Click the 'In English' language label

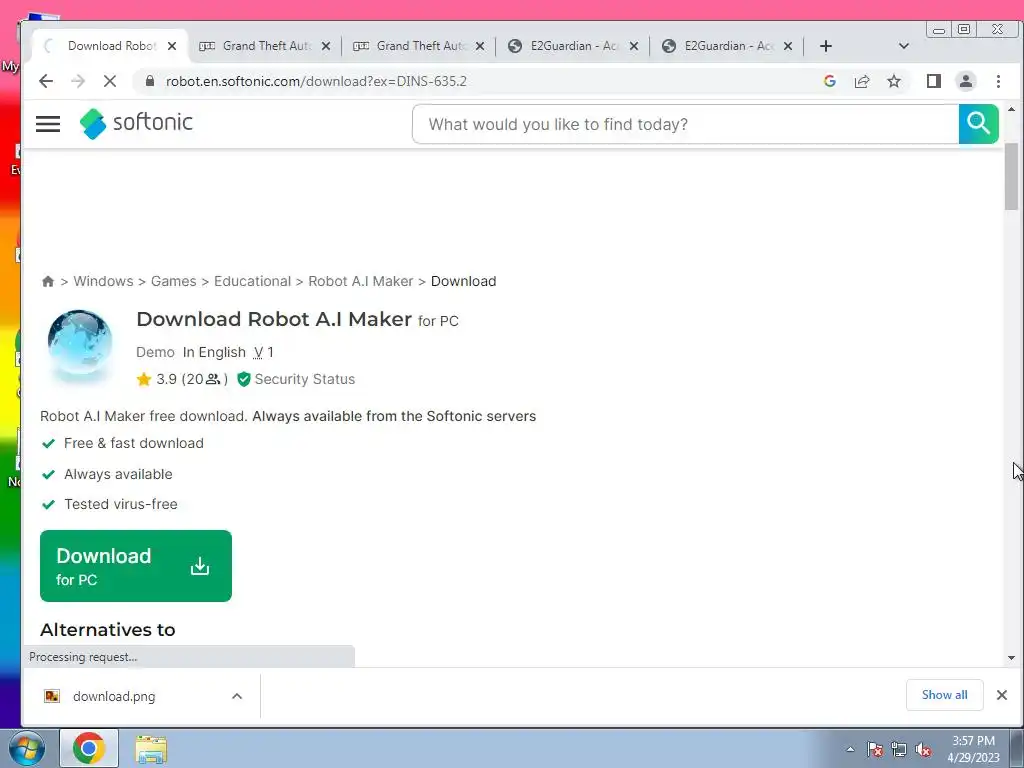pyautogui.click(x=214, y=352)
